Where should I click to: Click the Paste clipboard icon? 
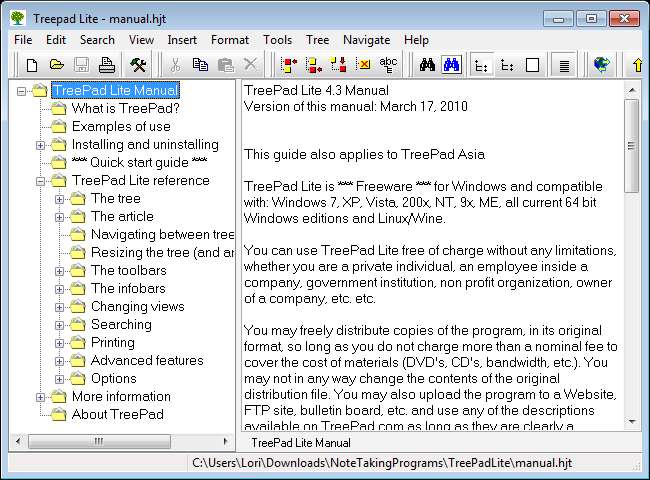click(226, 65)
